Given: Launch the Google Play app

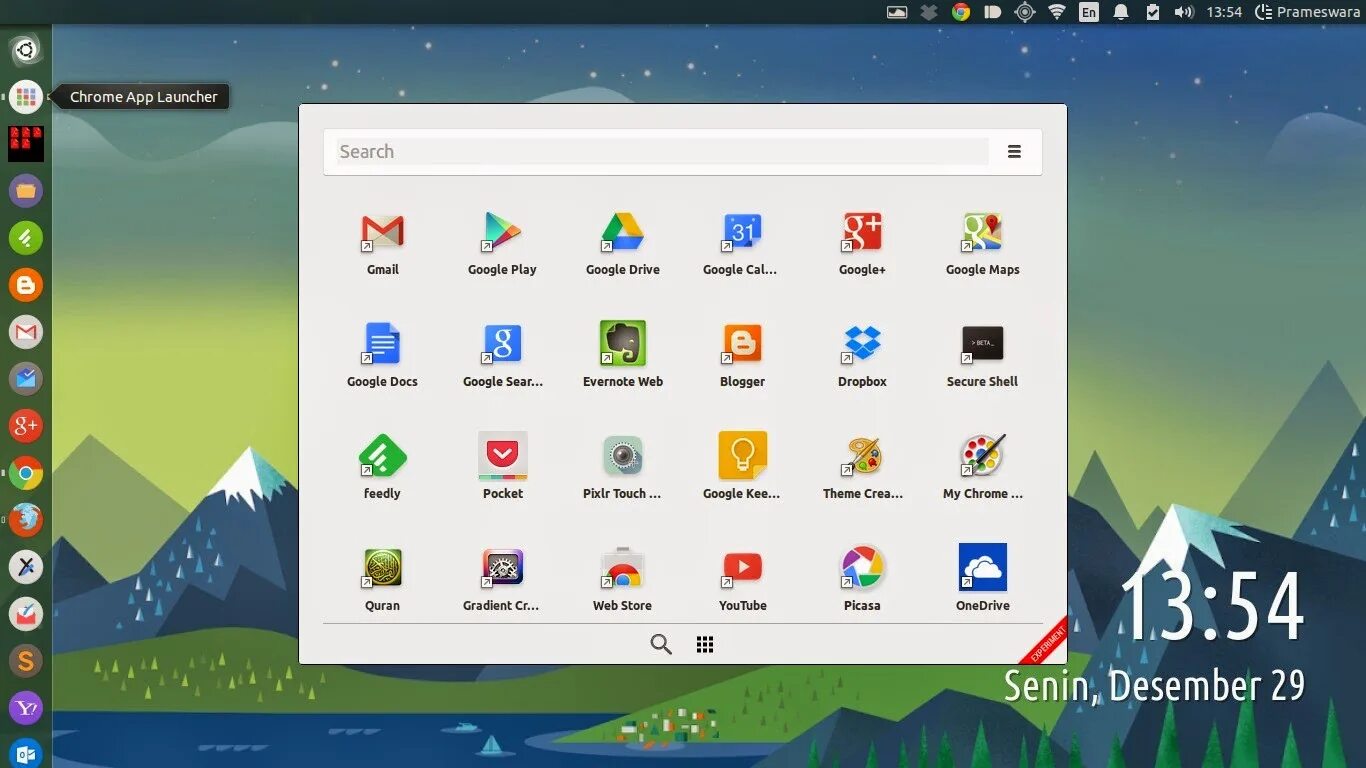Looking at the screenshot, I should tap(502, 233).
